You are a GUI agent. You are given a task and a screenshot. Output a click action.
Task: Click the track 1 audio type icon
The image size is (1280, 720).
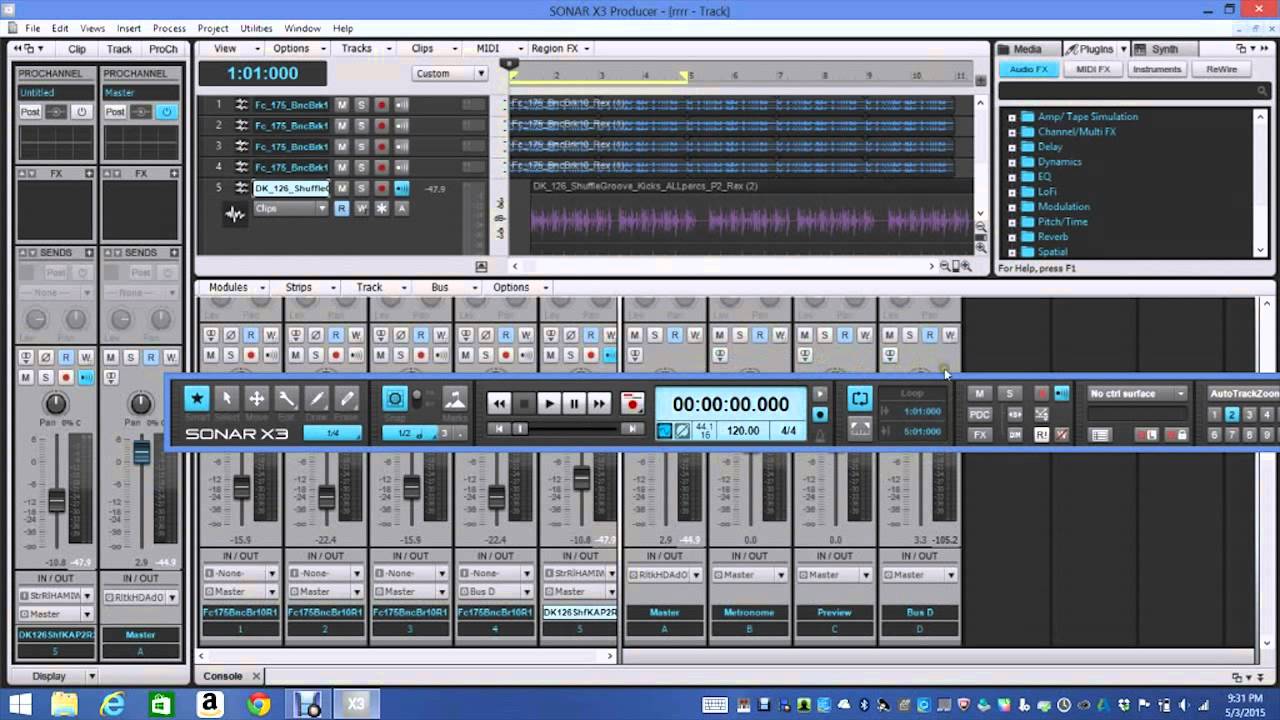click(x=241, y=105)
